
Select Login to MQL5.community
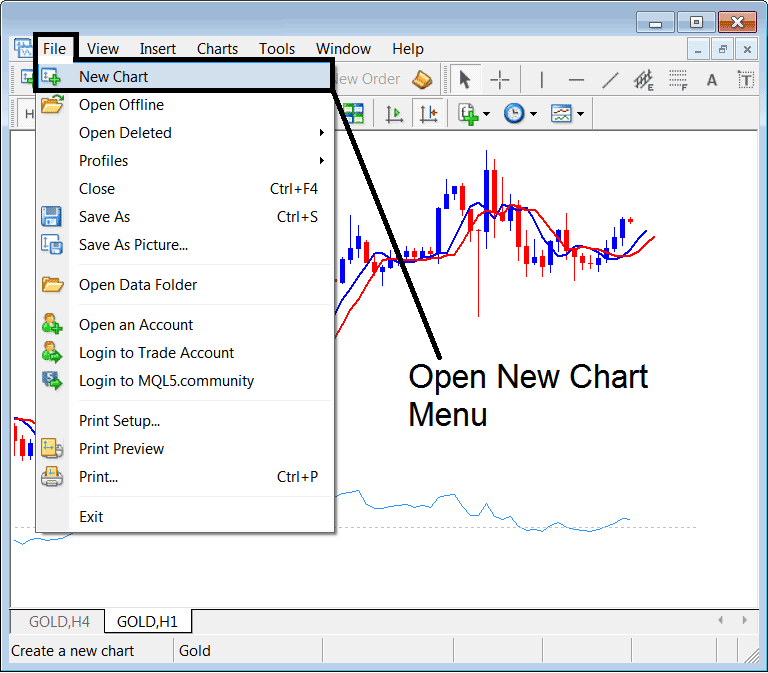pos(185,381)
